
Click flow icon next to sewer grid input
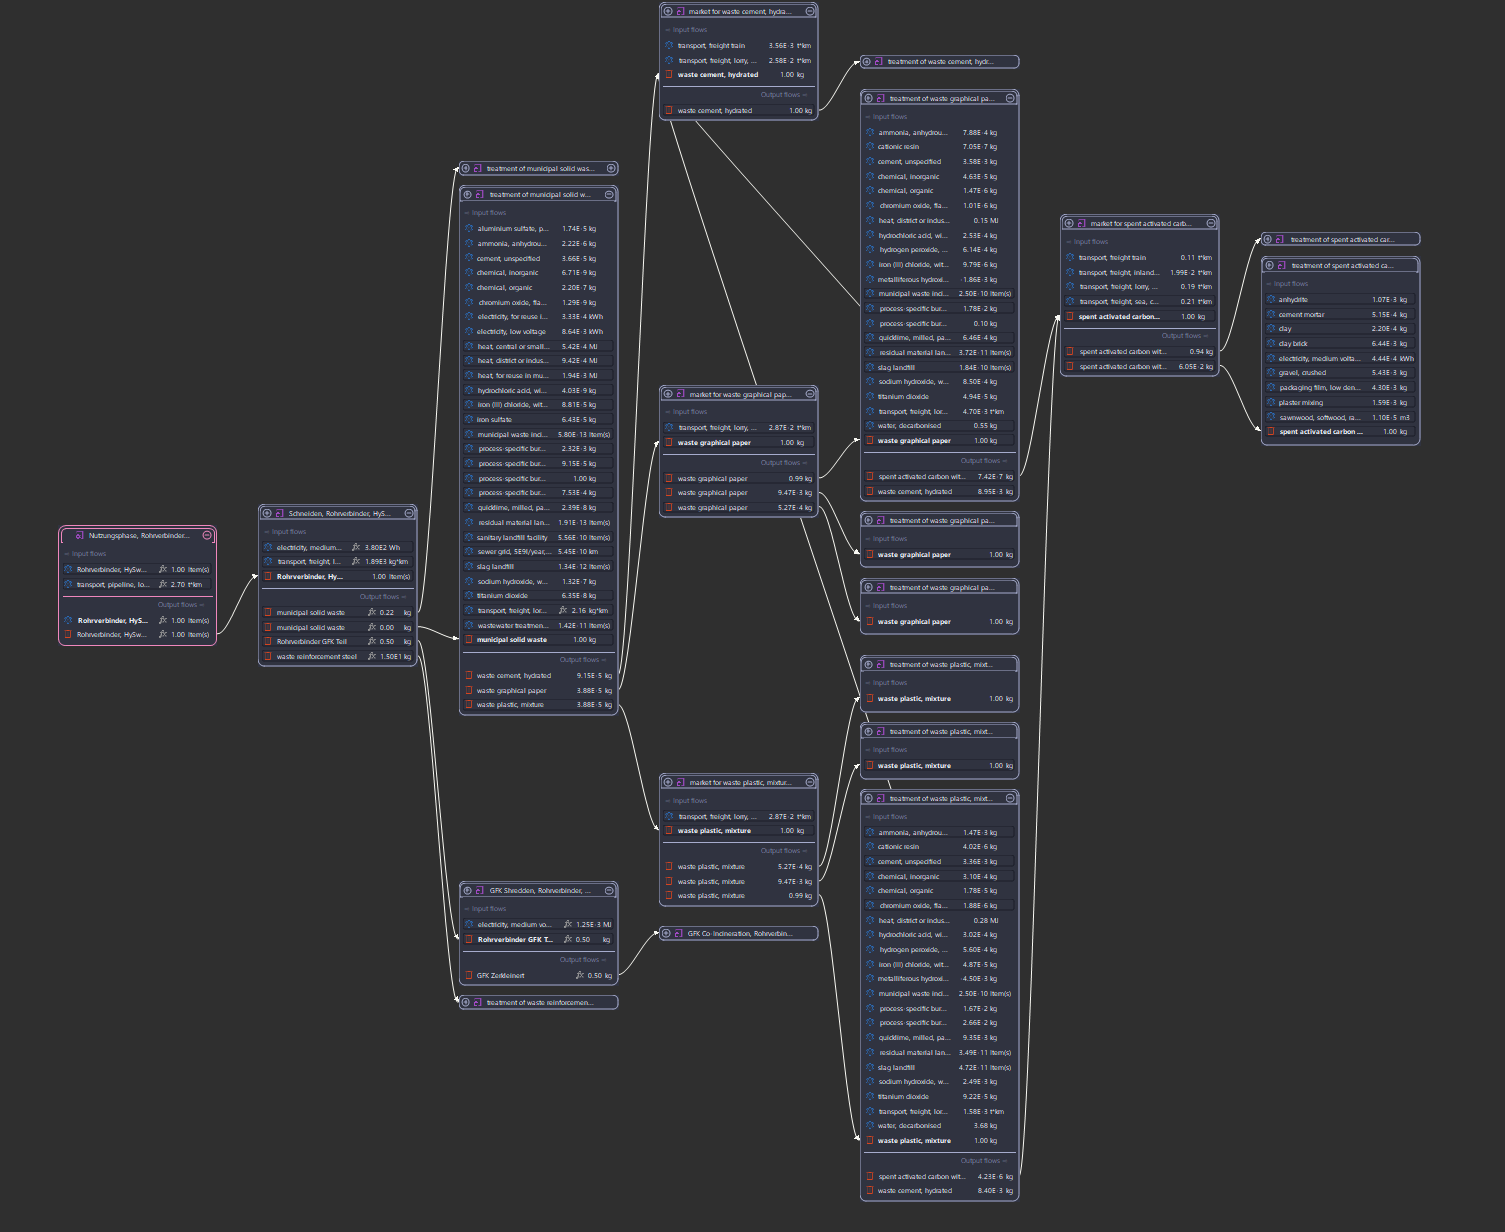(x=469, y=552)
